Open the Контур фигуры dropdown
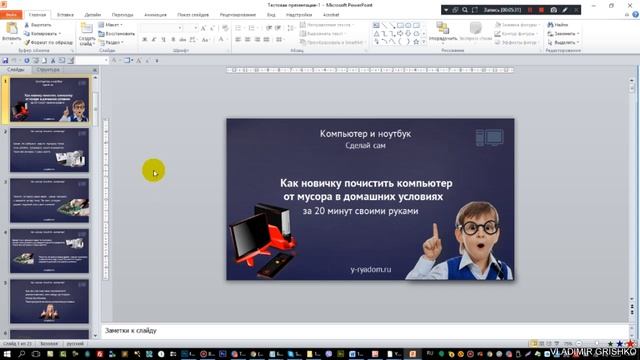The image size is (640, 360). [x=516, y=33]
